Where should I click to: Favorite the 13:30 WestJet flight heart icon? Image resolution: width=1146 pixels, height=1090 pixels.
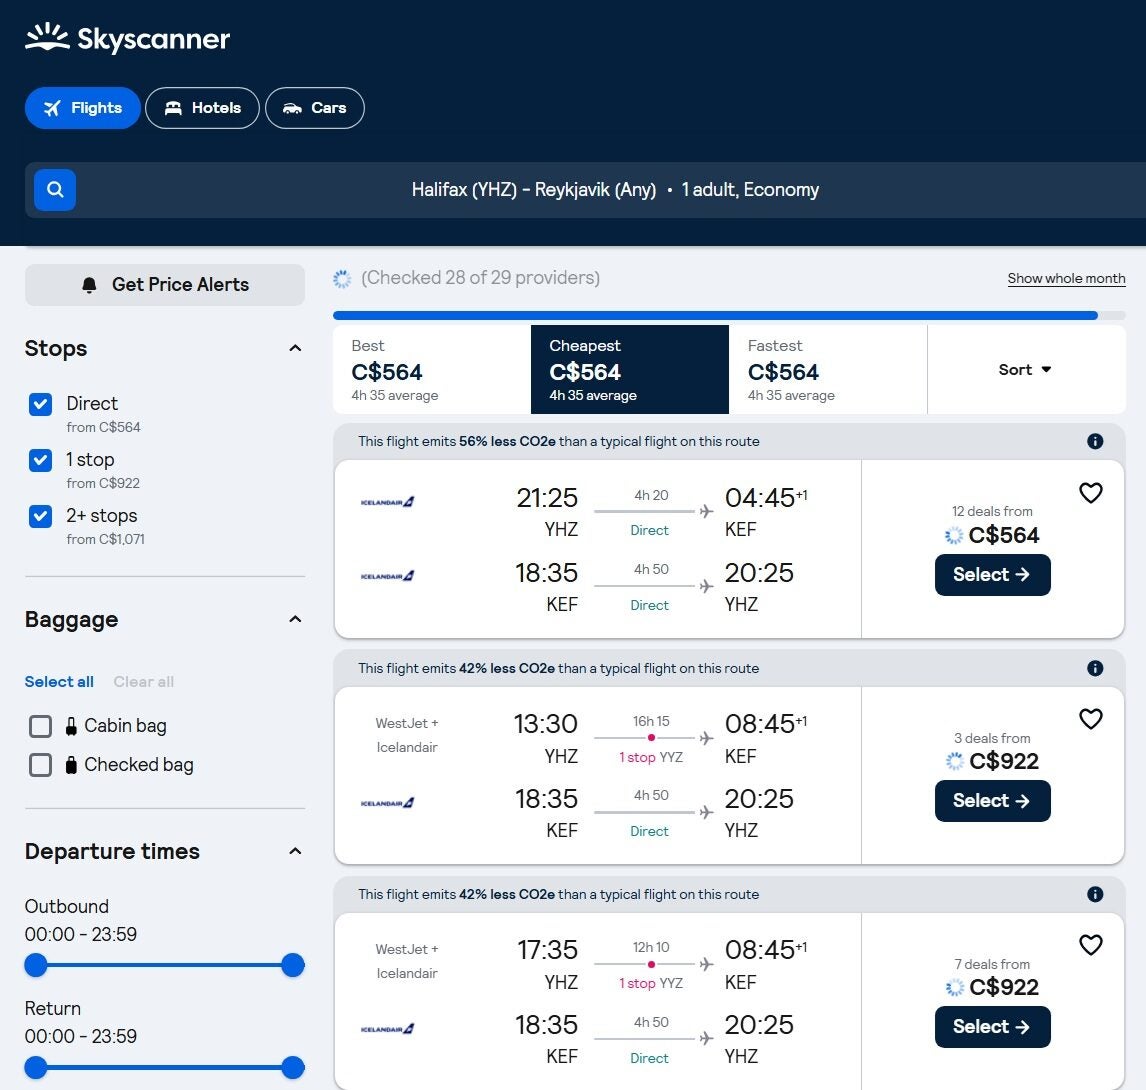click(1090, 719)
